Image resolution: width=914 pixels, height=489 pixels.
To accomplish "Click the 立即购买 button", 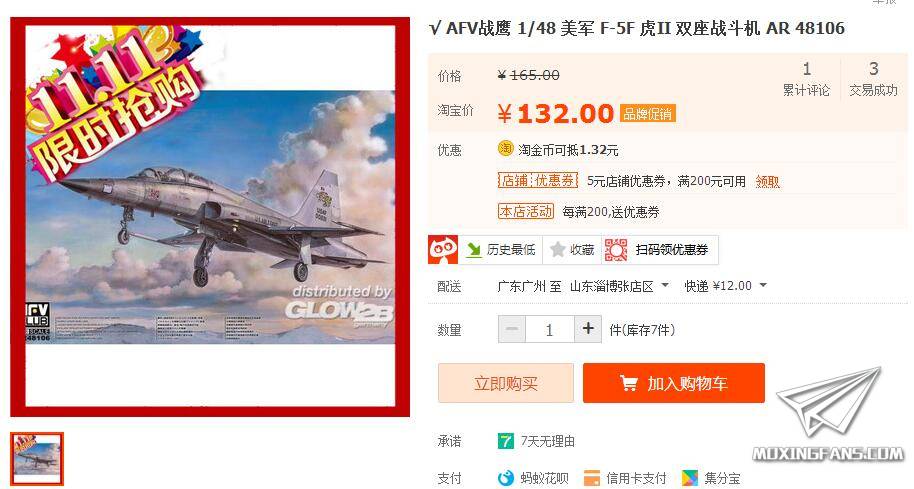I will pyautogui.click(x=505, y=383).
